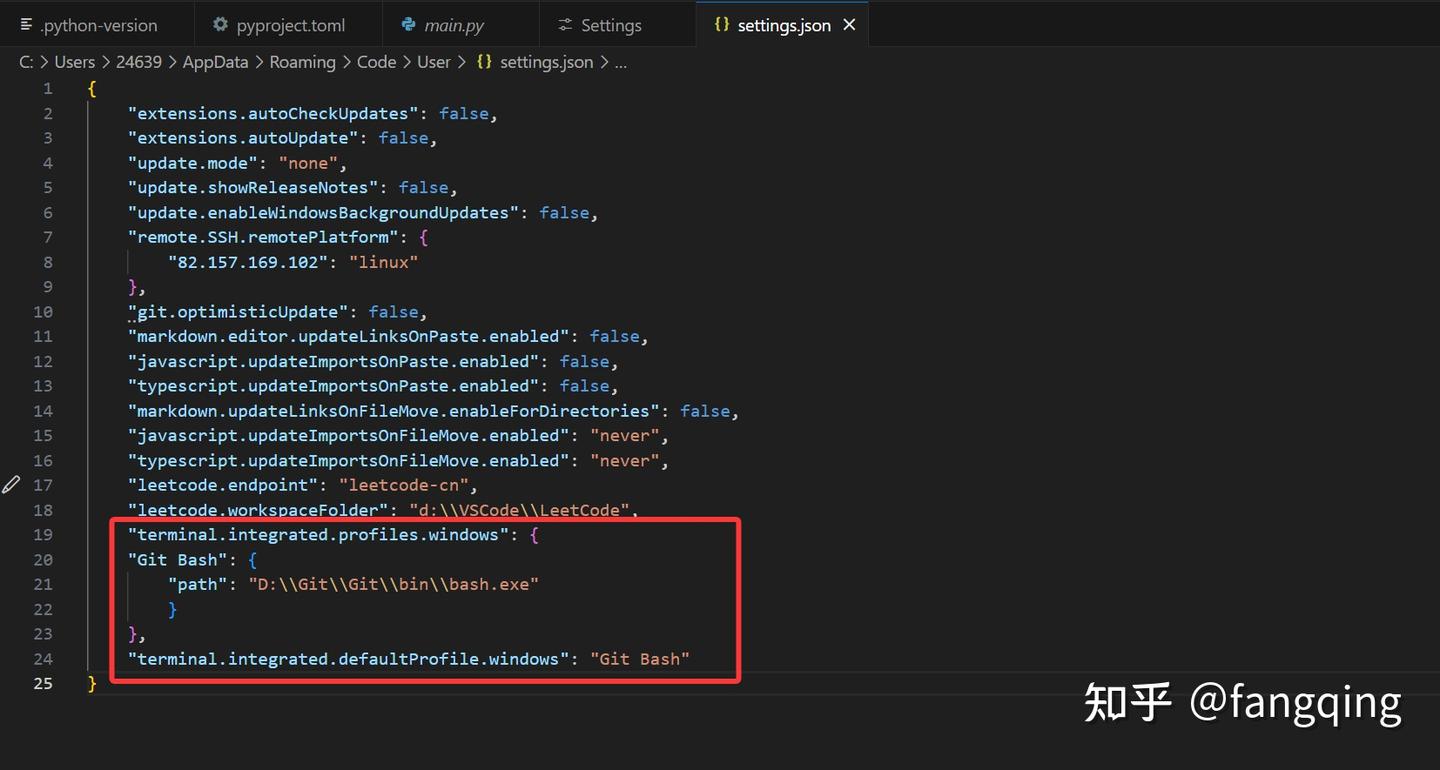This screenshot has height=770, width=1440.
Task: Open the Users breadcrumb folder
Action: [75, 62]
